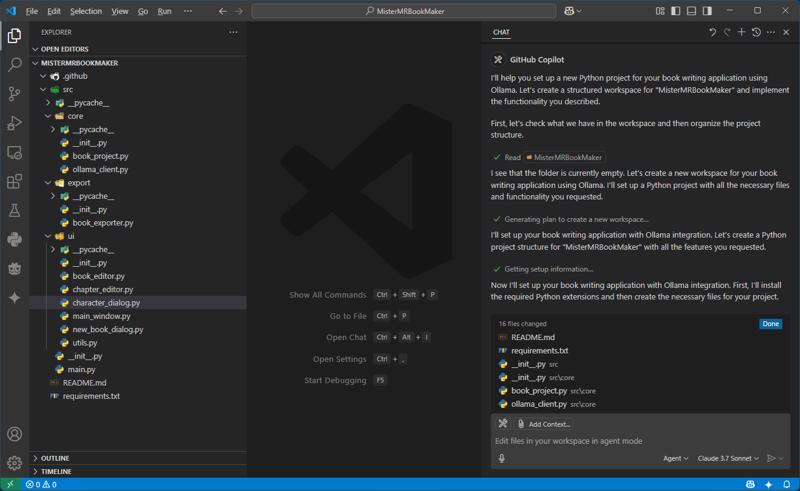Image resolution: width=800 pixels, height=491 pixels.
Task: Open the overflow menu in menu bar
Action: coord(188,11)
